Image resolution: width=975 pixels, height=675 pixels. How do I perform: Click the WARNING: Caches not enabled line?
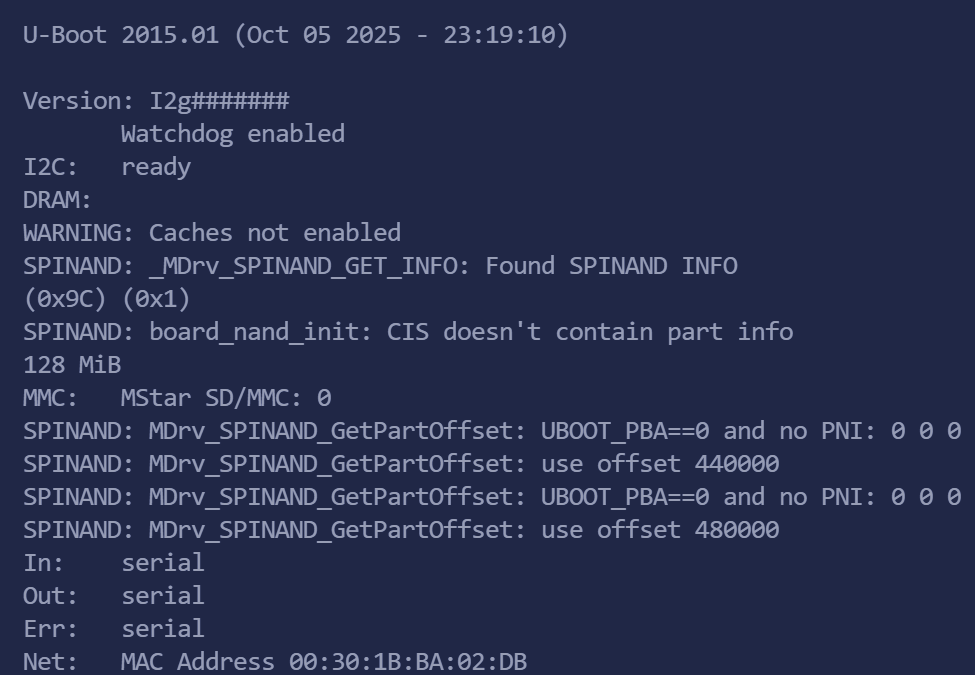click(212, 233)
